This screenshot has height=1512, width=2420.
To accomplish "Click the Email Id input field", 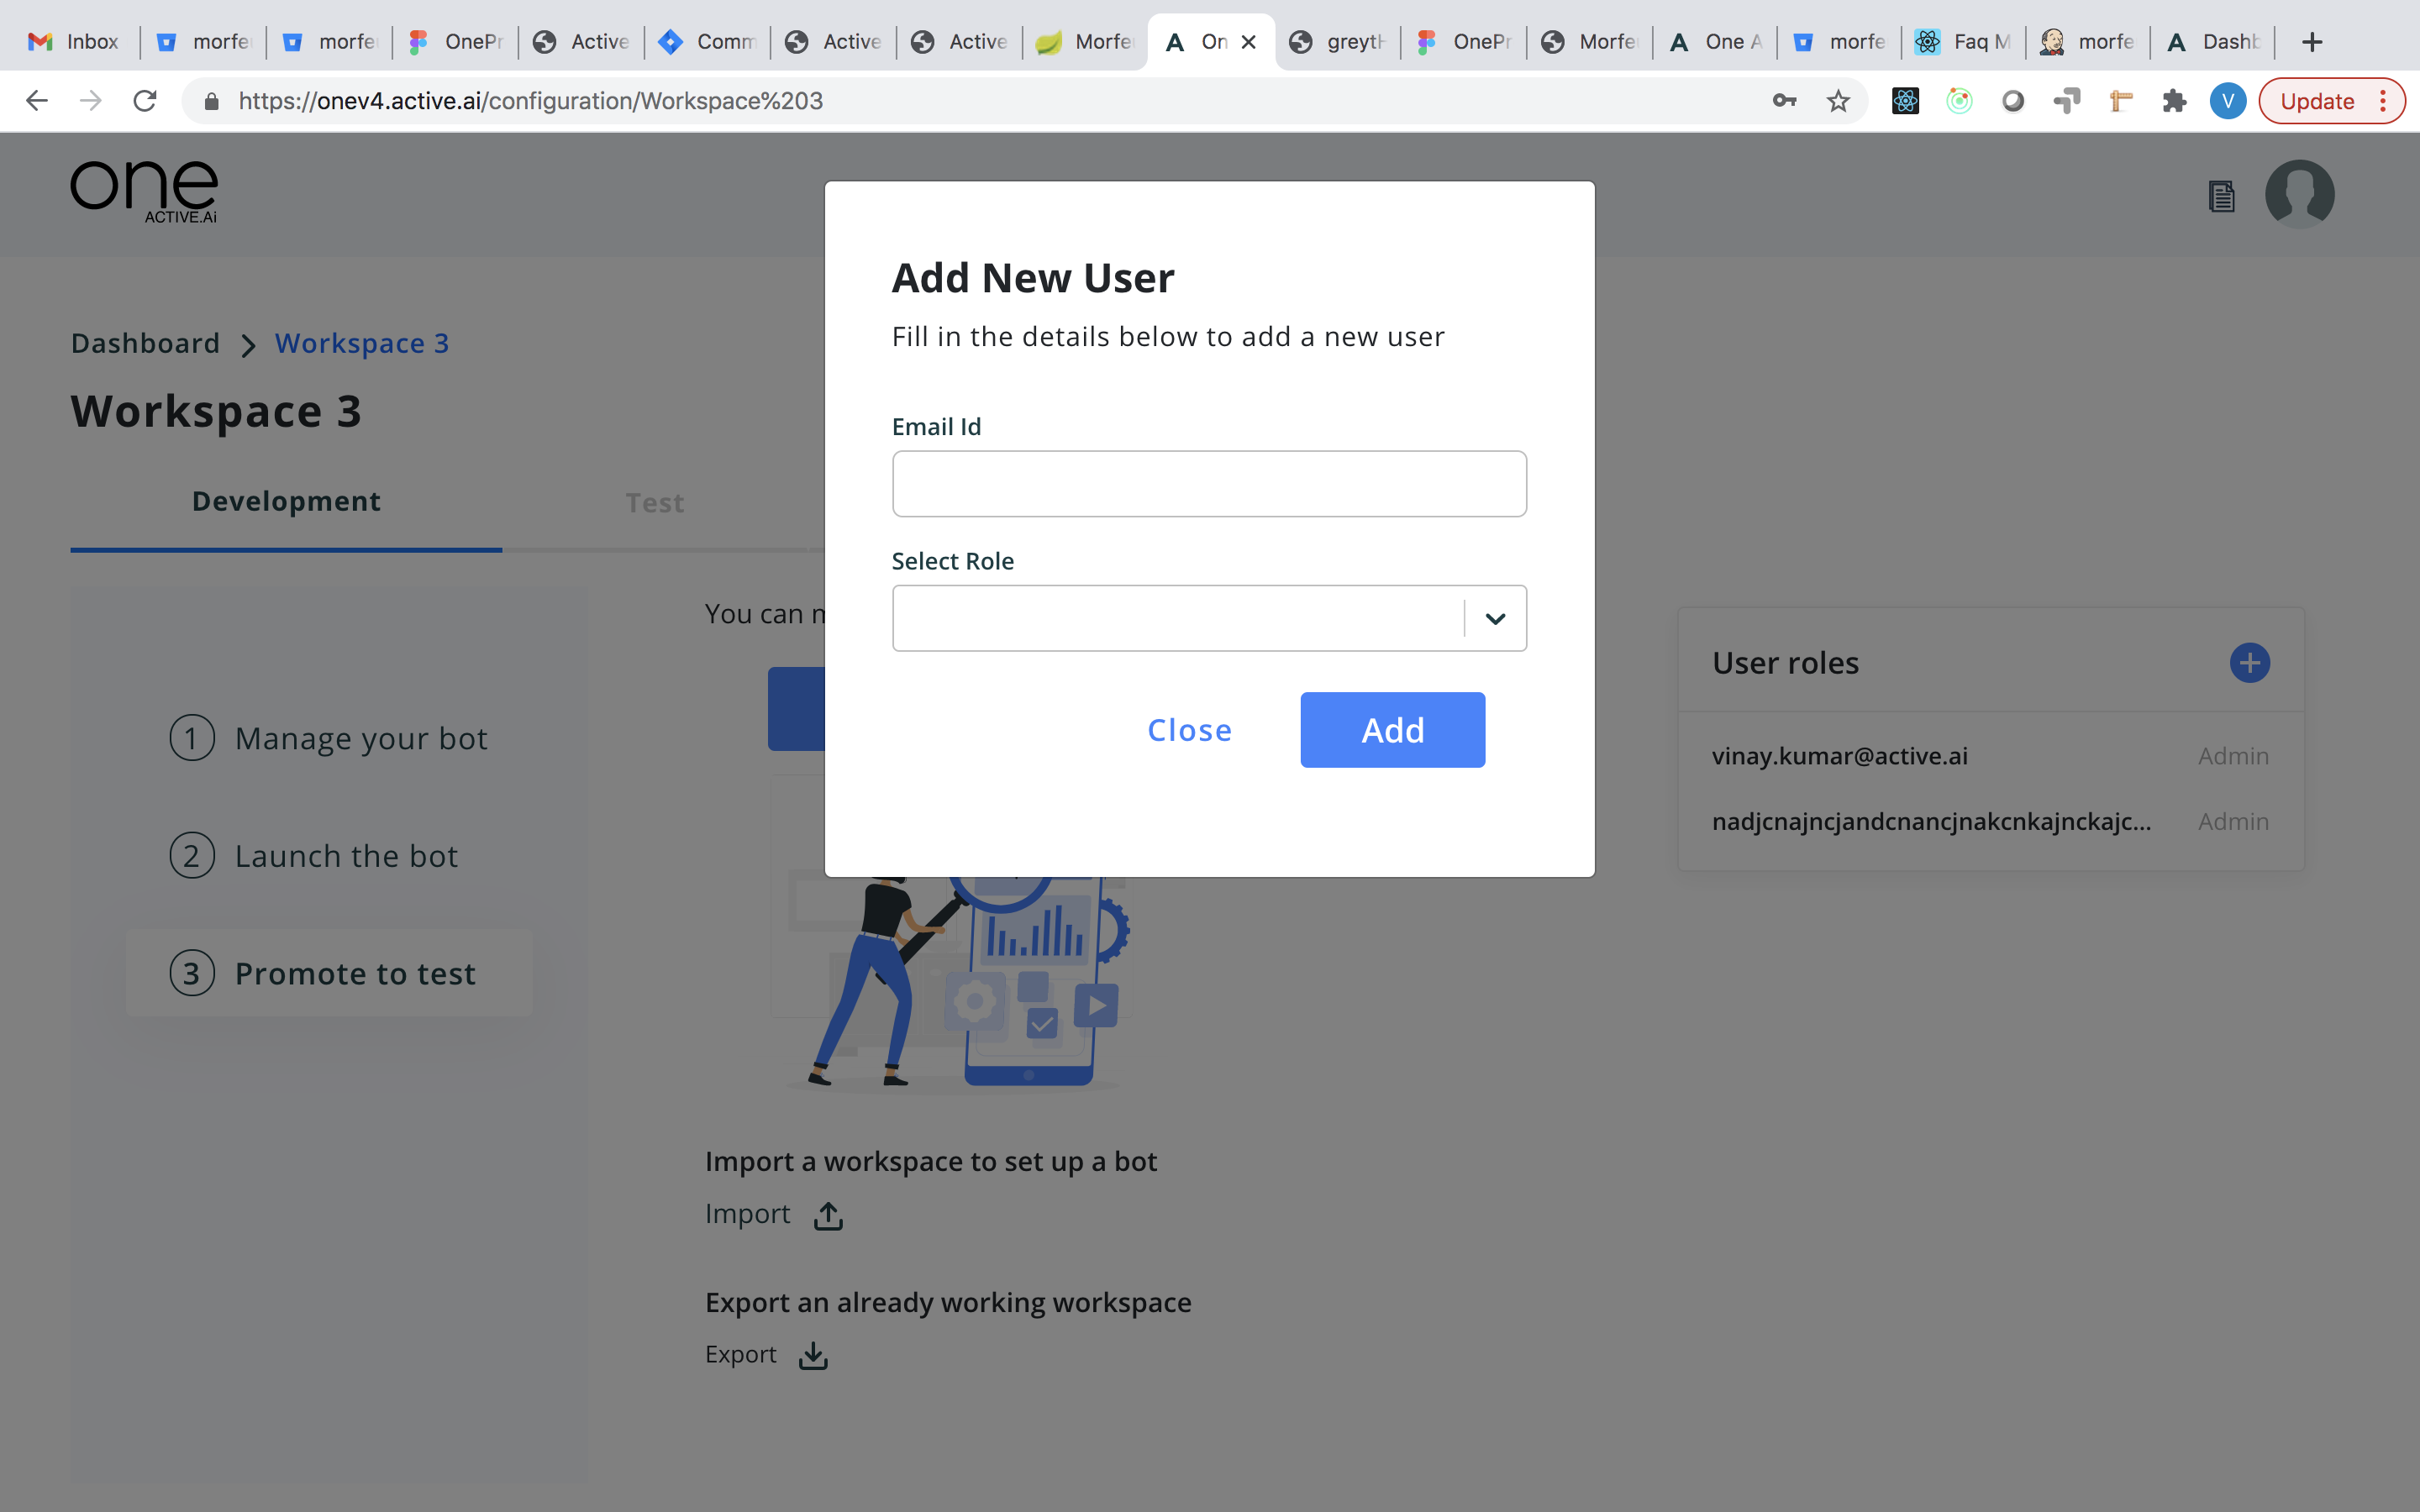I will coord(1209,482).
